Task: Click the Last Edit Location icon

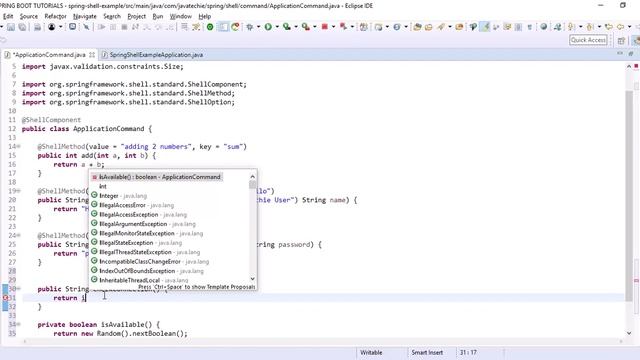Action: (609, 27)
